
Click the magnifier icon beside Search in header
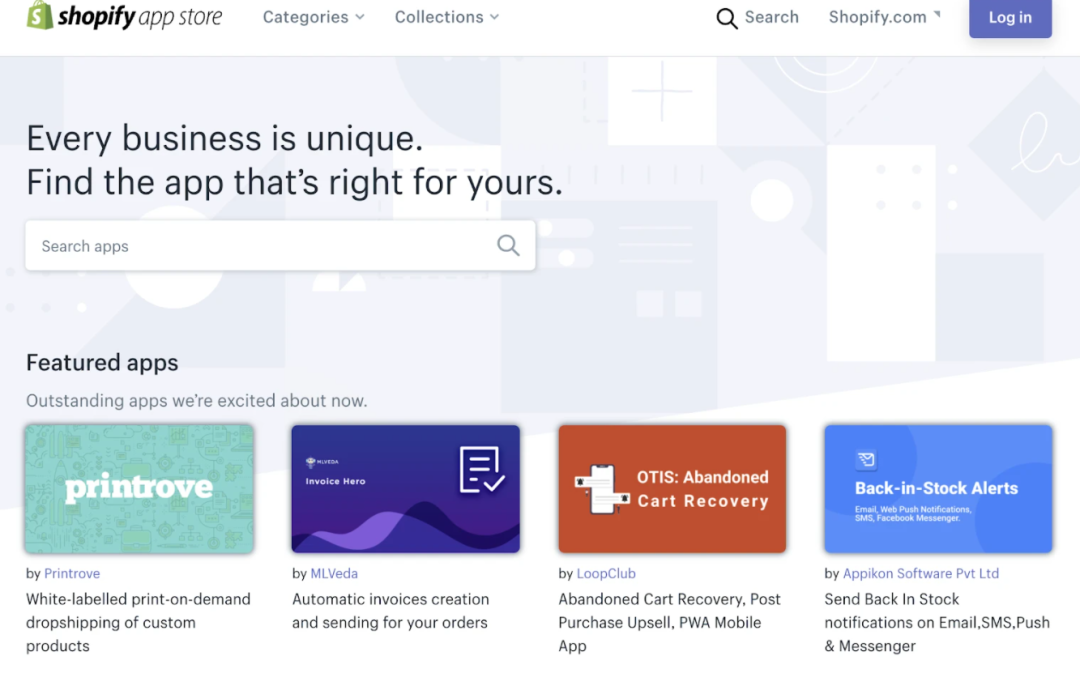[x=727, y=18]
